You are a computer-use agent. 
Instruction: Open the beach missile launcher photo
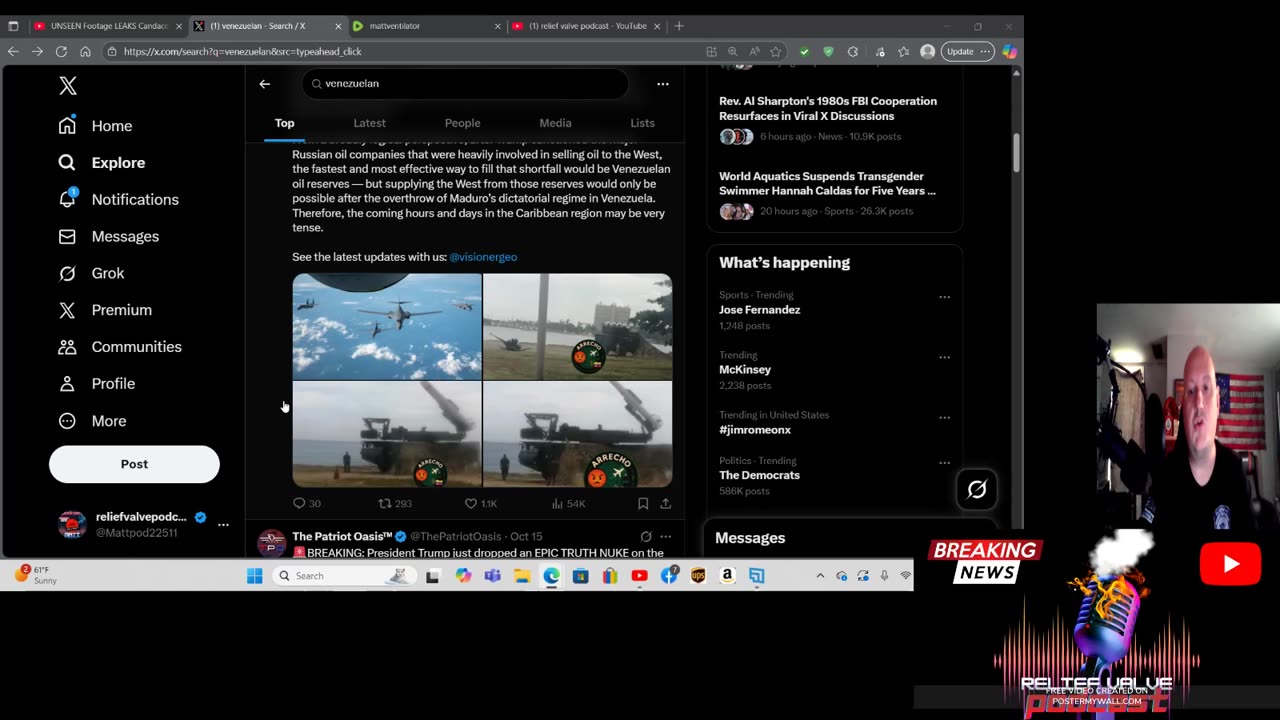[578, 326]
